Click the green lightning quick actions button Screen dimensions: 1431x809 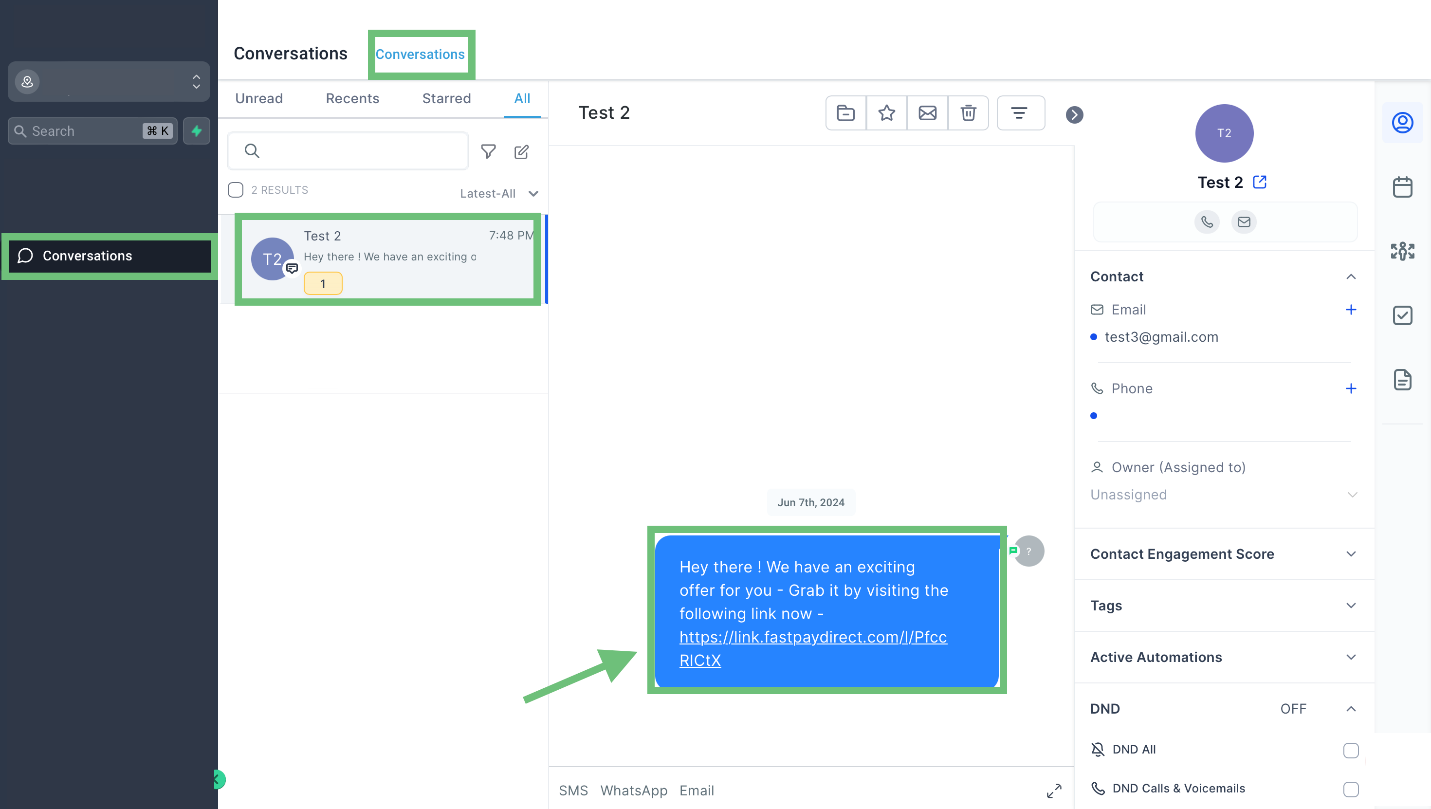click(x=197, y=131)
